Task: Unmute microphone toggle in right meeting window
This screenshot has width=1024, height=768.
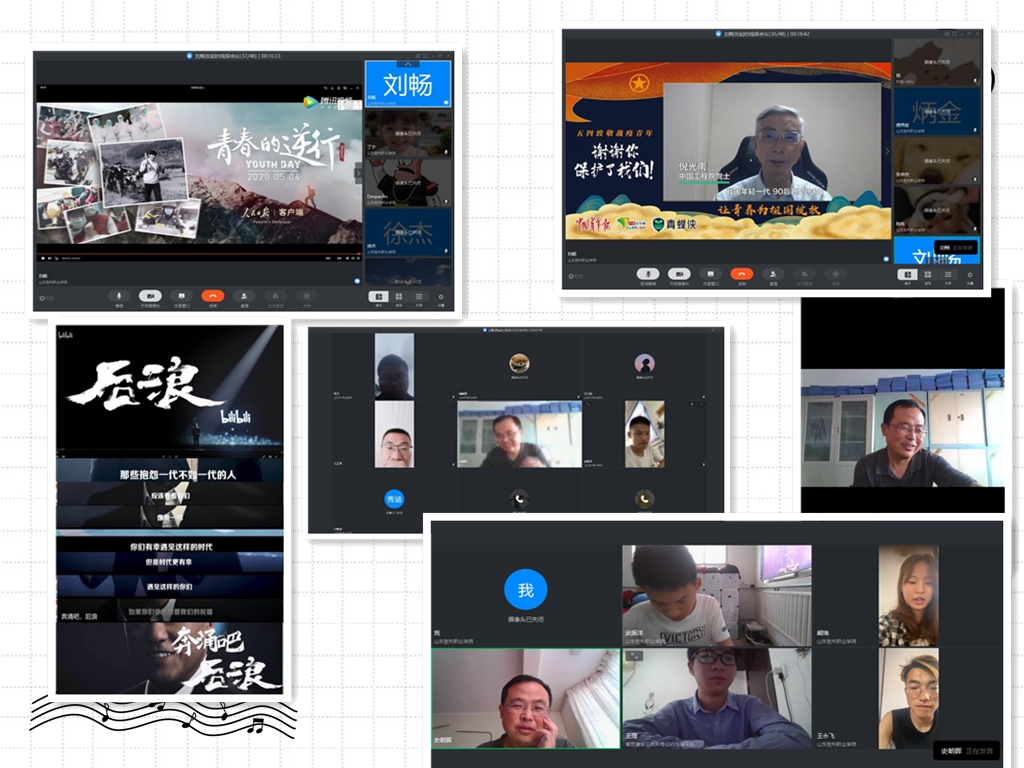Action: [648, 274]
